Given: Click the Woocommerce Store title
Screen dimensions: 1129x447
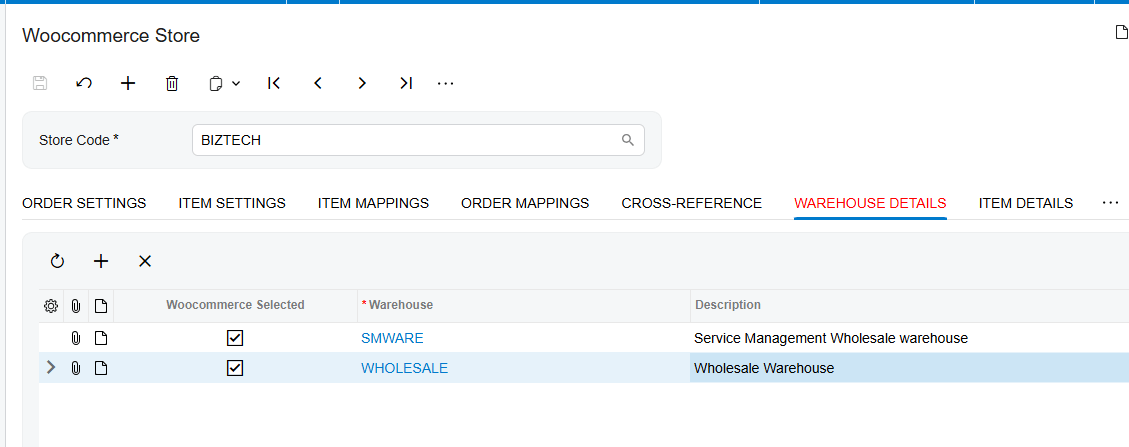Looking at the screenshot, I should pyautogui.click(x=111, y=35).
